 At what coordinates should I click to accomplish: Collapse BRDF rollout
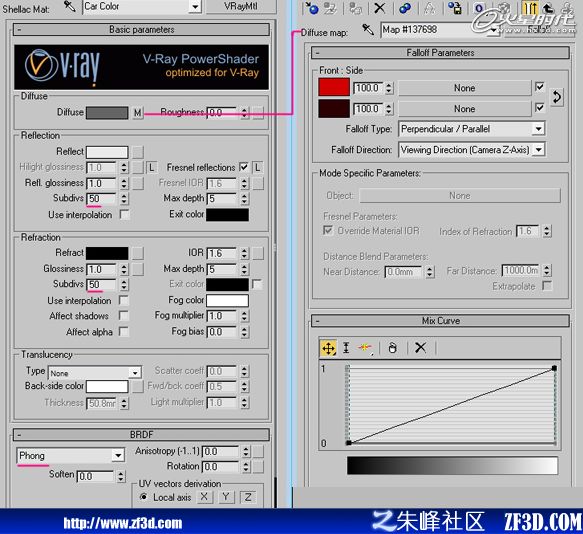coord(141,434)
